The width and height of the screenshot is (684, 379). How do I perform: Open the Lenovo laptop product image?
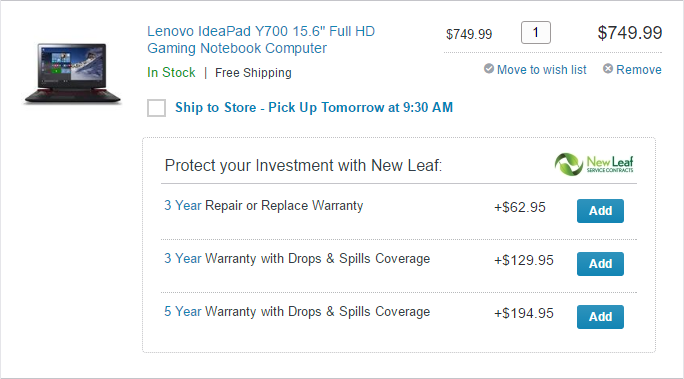(72, 73)
